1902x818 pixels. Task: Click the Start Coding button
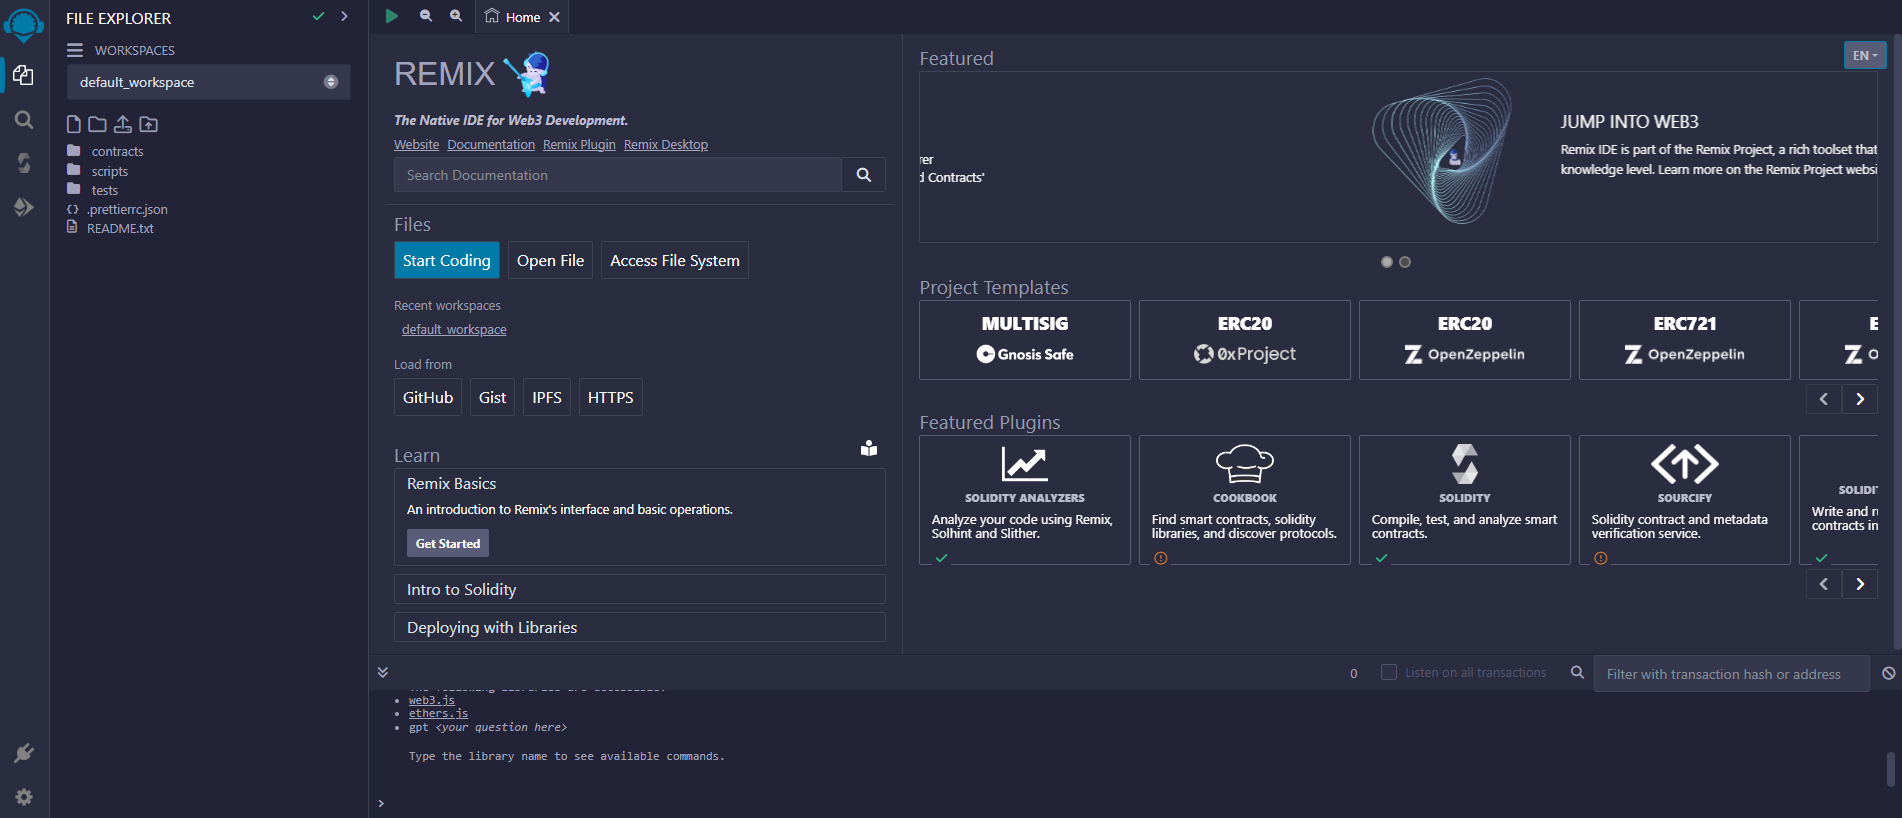(x=447, y=260)
